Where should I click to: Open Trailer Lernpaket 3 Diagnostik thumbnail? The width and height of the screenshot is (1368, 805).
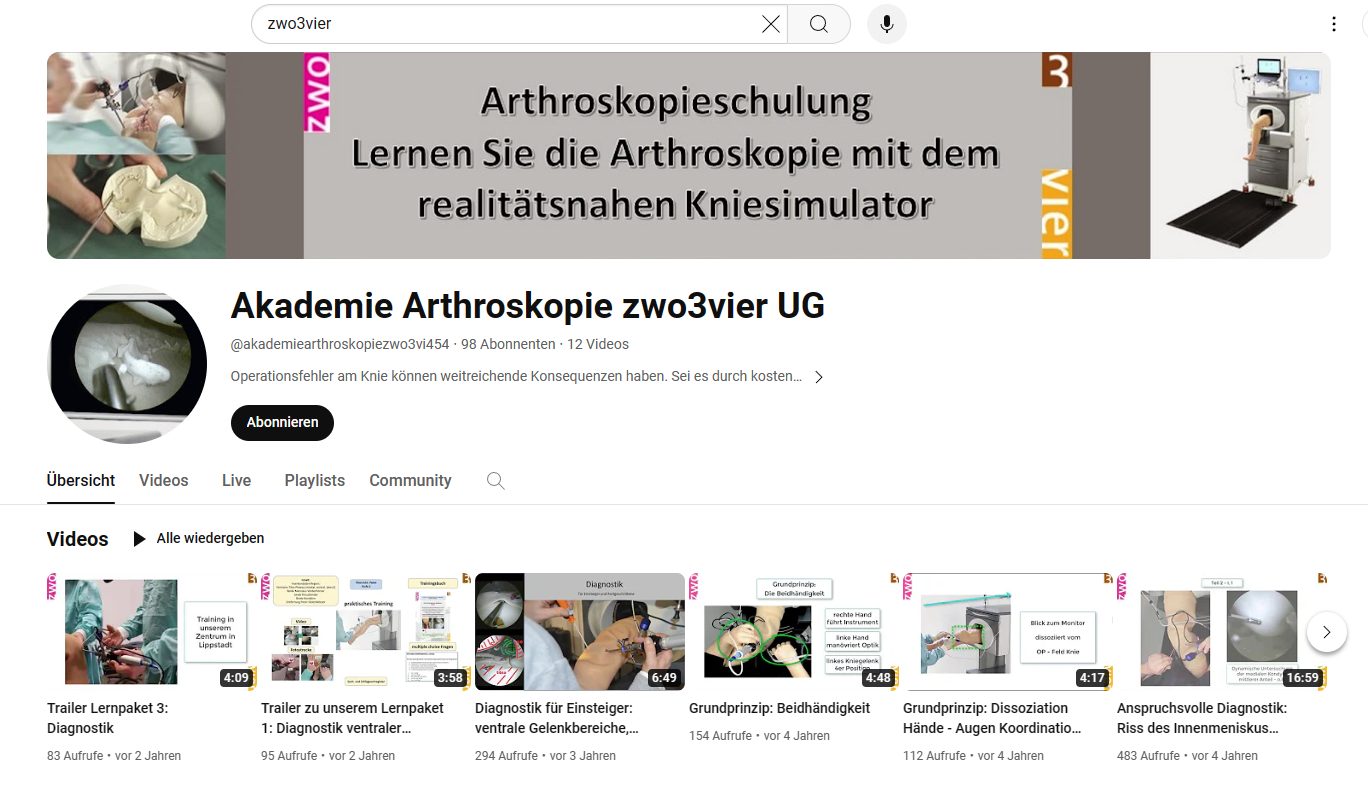(152, 632)
